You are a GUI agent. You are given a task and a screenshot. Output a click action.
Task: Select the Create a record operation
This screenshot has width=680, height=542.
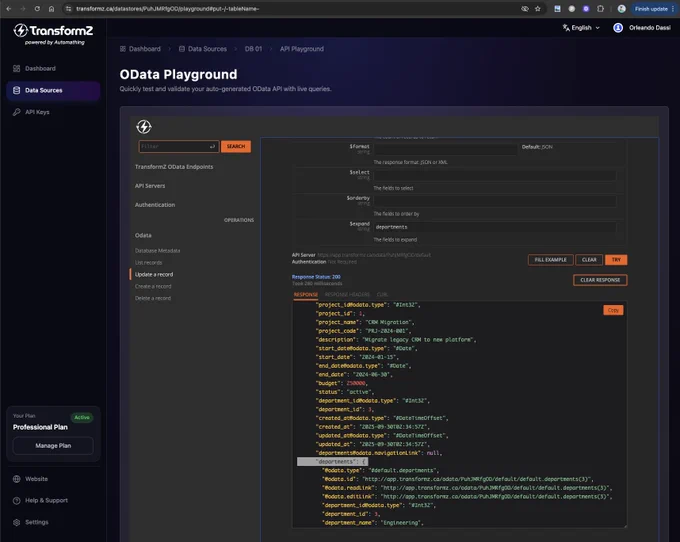point(153,287)
